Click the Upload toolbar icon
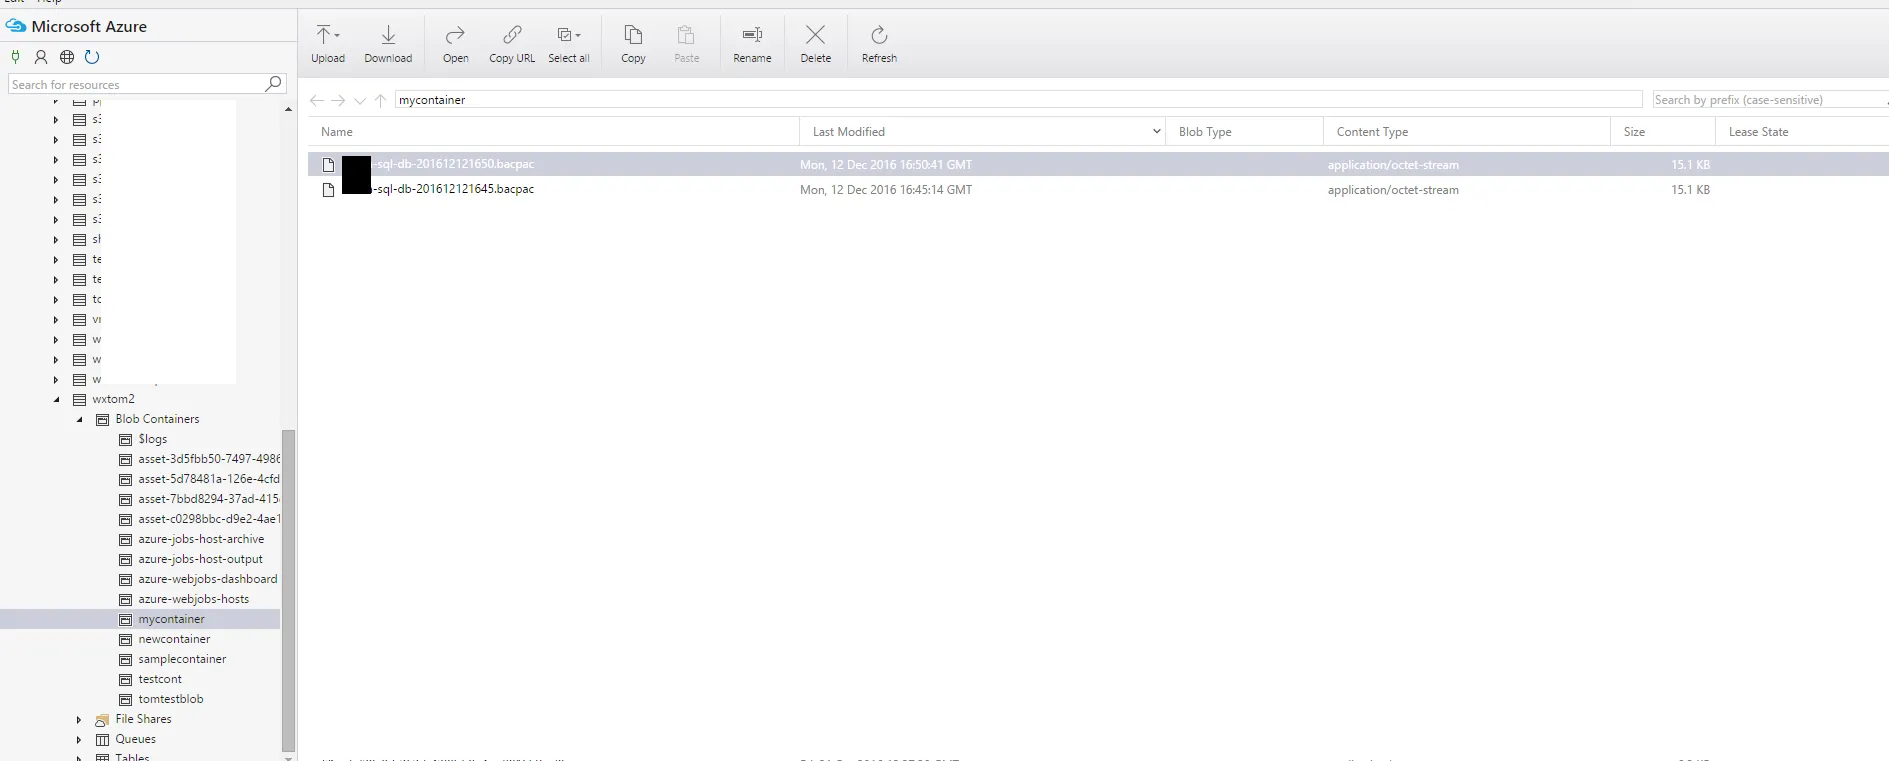The height and width of the screenshot is (761, 1889). click(x=323, y=35)
